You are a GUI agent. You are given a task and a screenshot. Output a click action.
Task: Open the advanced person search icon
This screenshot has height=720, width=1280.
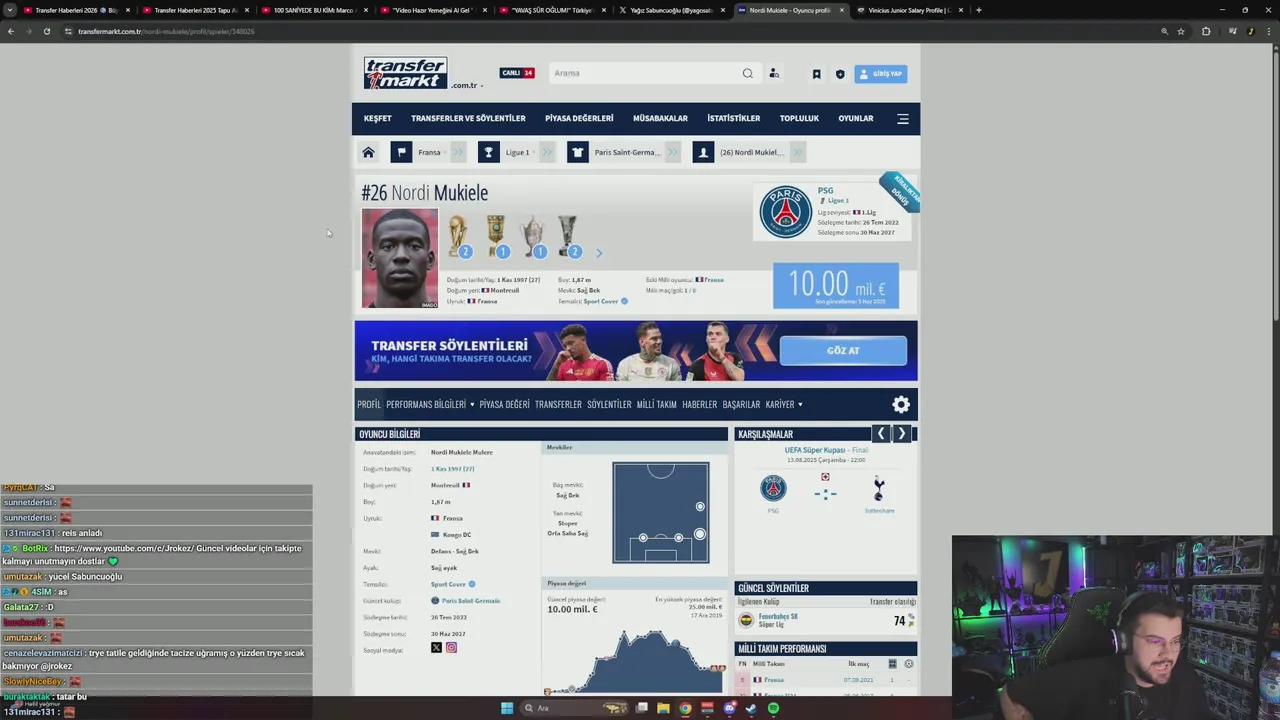click(x=774, y=73)
